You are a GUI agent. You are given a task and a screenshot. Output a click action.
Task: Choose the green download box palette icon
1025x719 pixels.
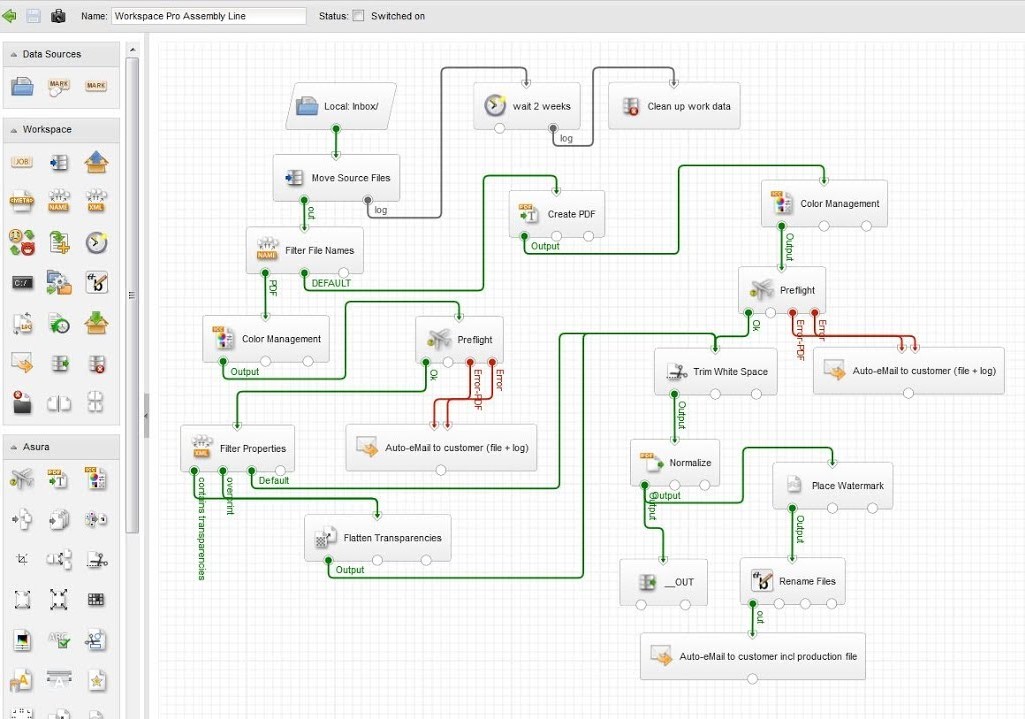tap(96, 322)
